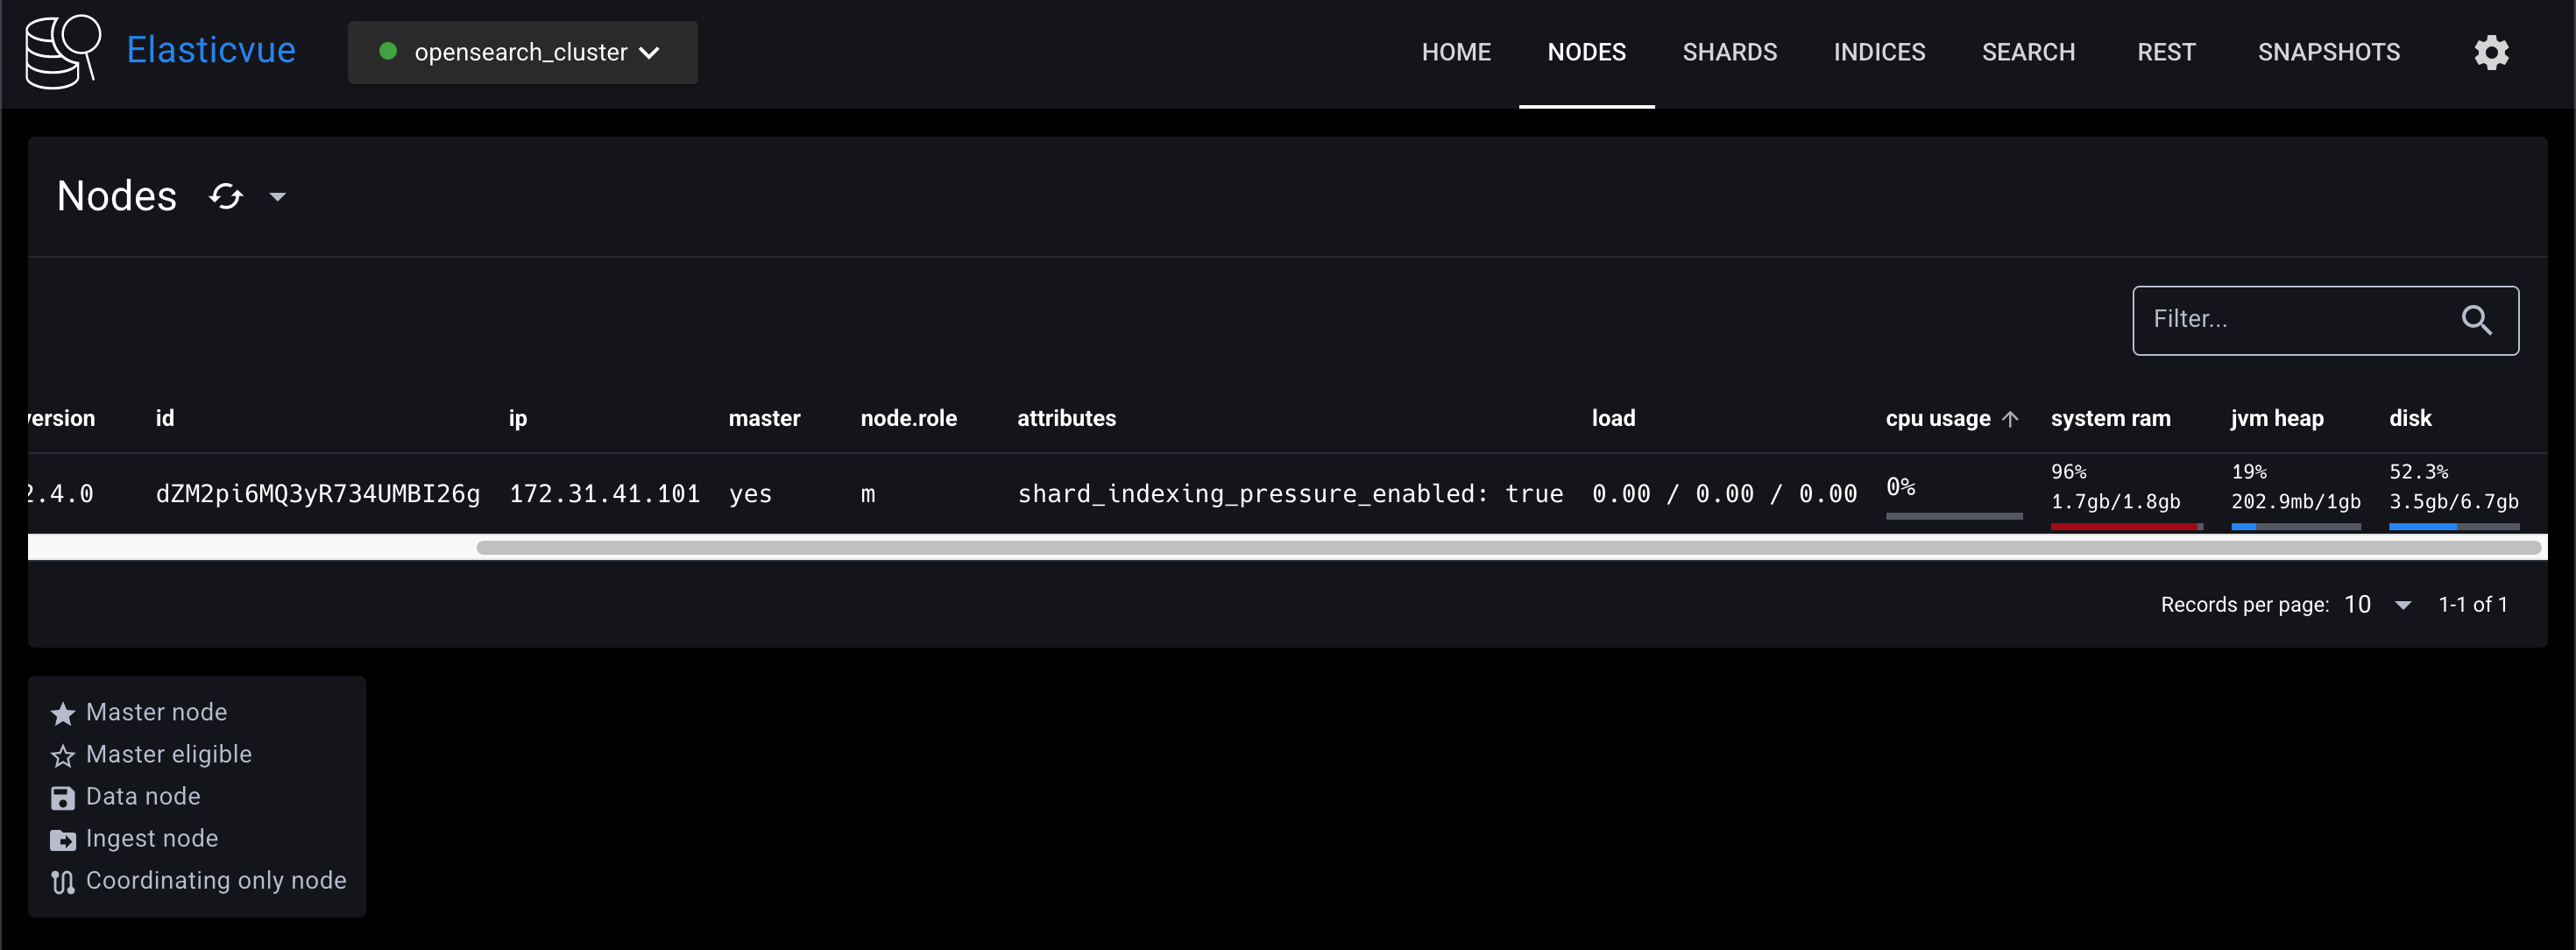The width and height of the screenshot is (2576, 950).
Task: Click the disk usage progress bar
Action: 2453,526
